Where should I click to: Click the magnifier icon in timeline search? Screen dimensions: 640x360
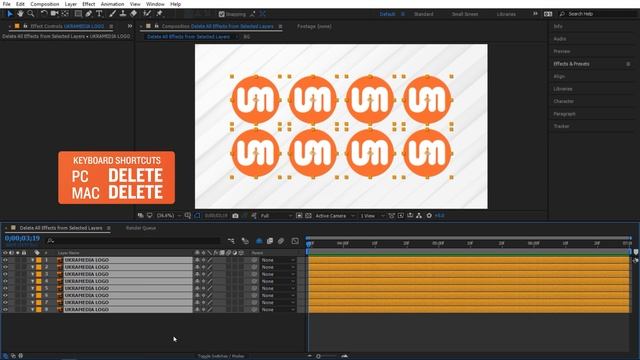click(51, 241)
